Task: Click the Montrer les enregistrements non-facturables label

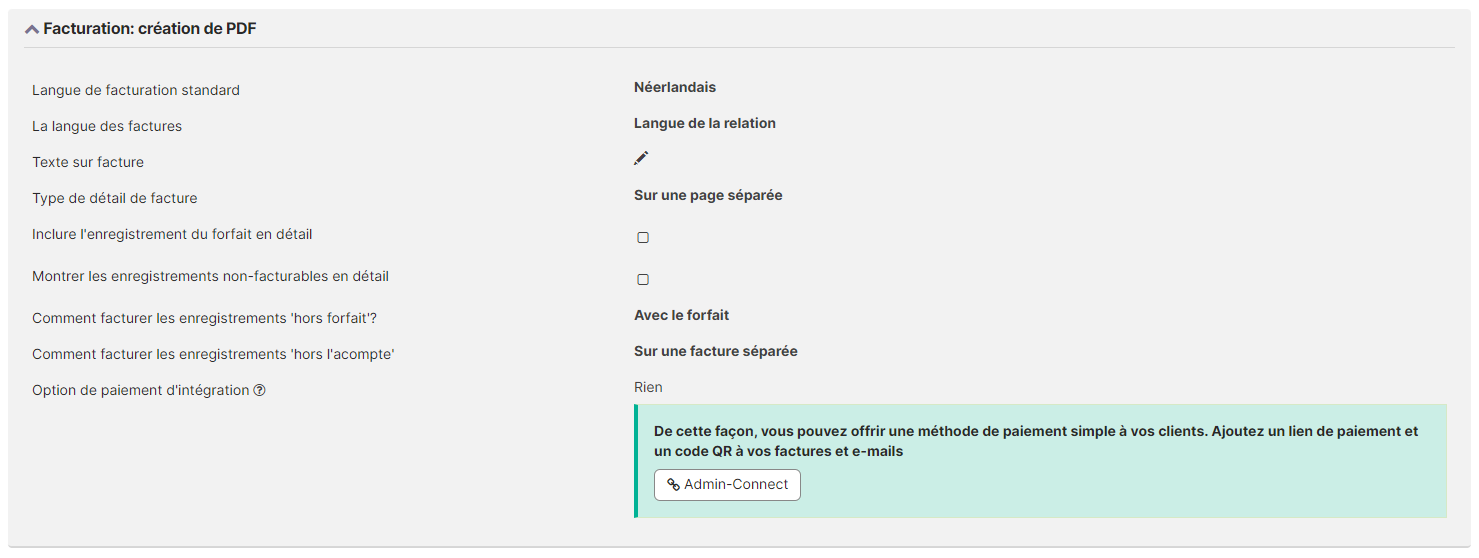Action: coord(211,277)
